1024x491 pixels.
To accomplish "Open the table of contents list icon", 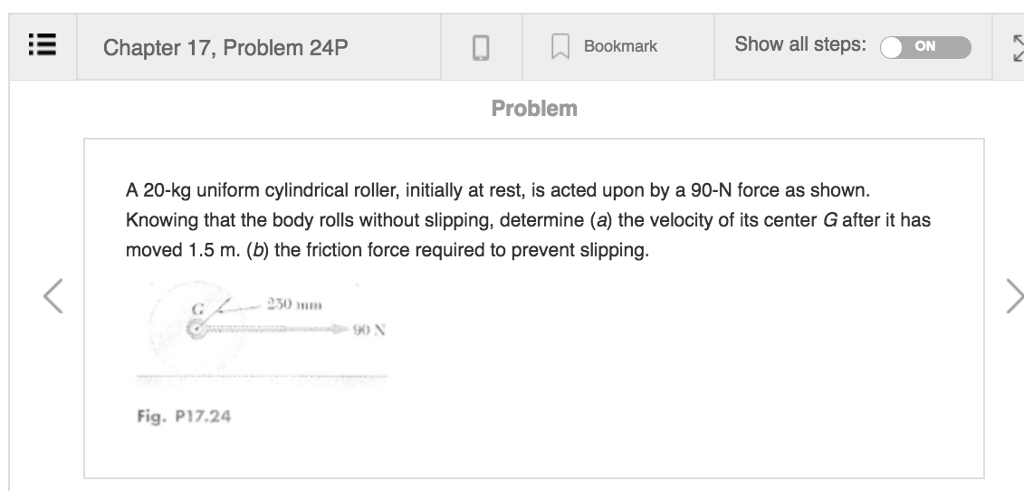I will pos(42,46).
